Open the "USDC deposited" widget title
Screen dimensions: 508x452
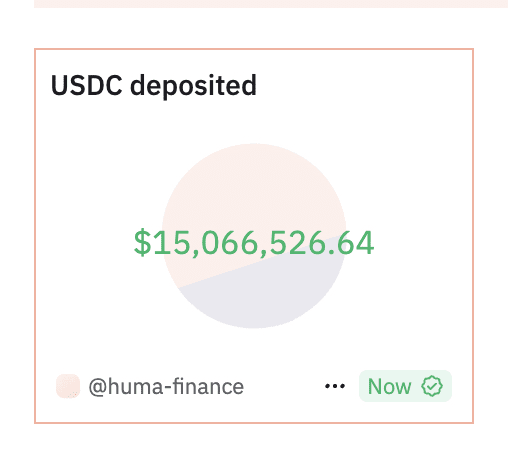pos(154,86)
